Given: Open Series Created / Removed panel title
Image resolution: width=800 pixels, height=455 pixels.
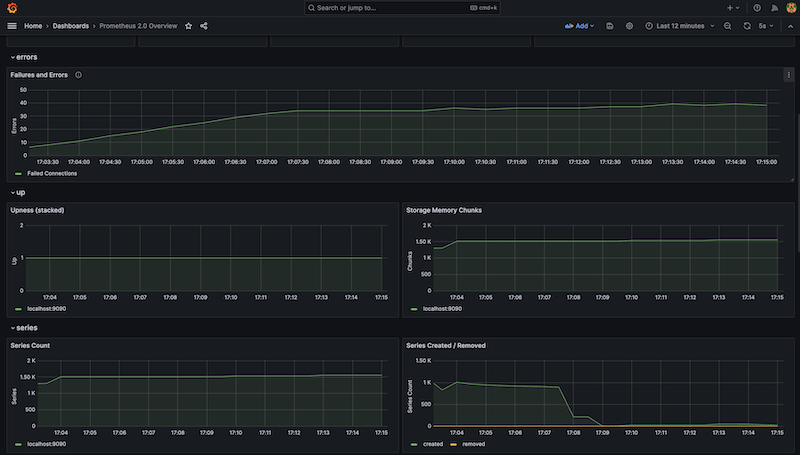Looking at the screenshot, I should (x=446, y=345).
